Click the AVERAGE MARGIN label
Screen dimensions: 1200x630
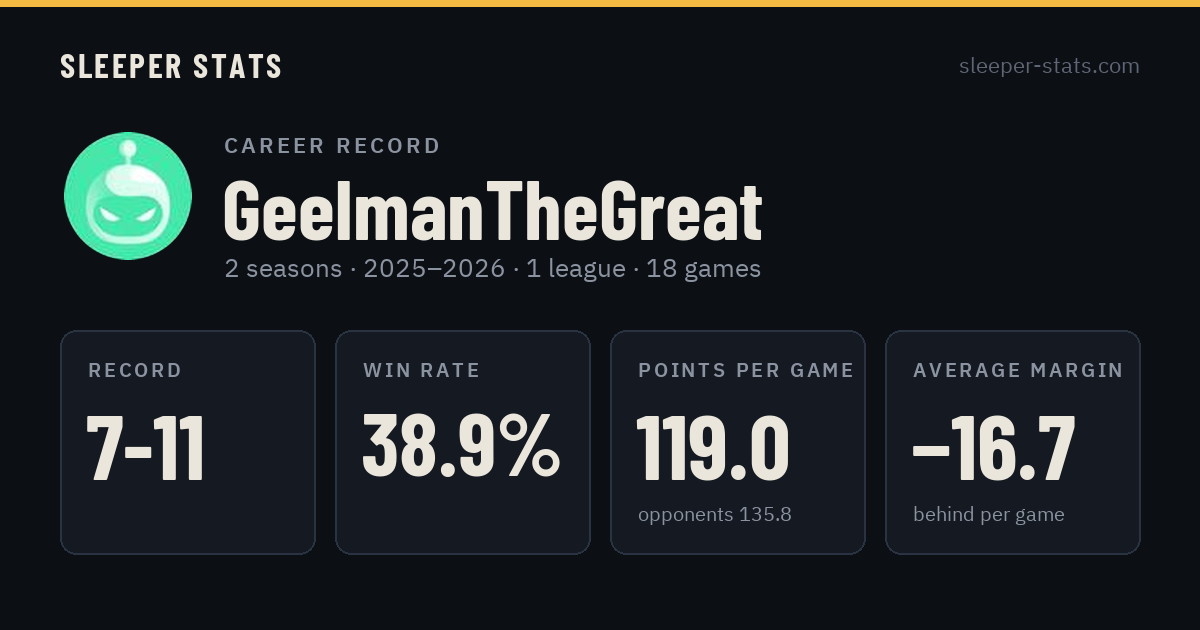coord(1018,370)
